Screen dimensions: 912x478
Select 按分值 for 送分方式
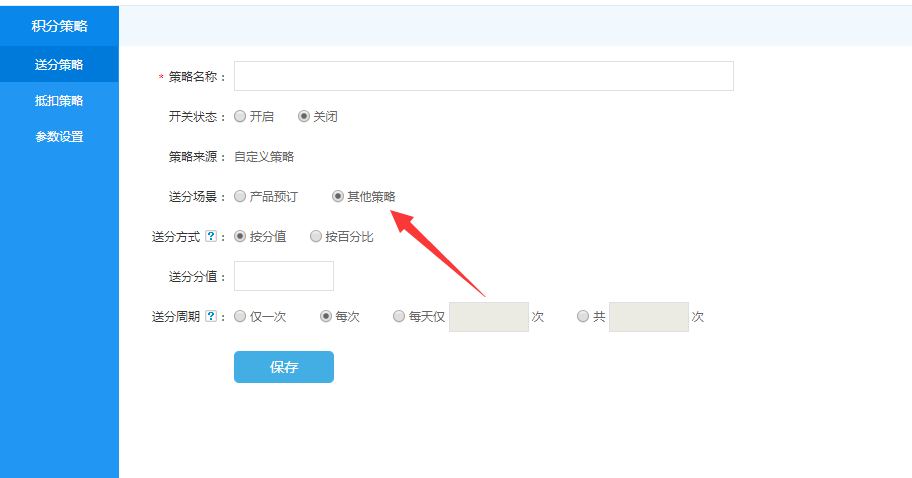coord(240,237)
